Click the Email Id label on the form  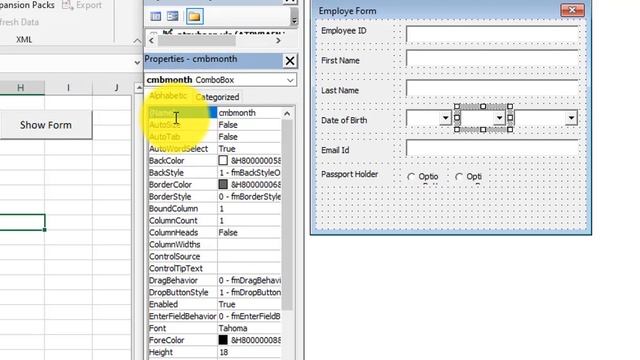coord(335,150)
